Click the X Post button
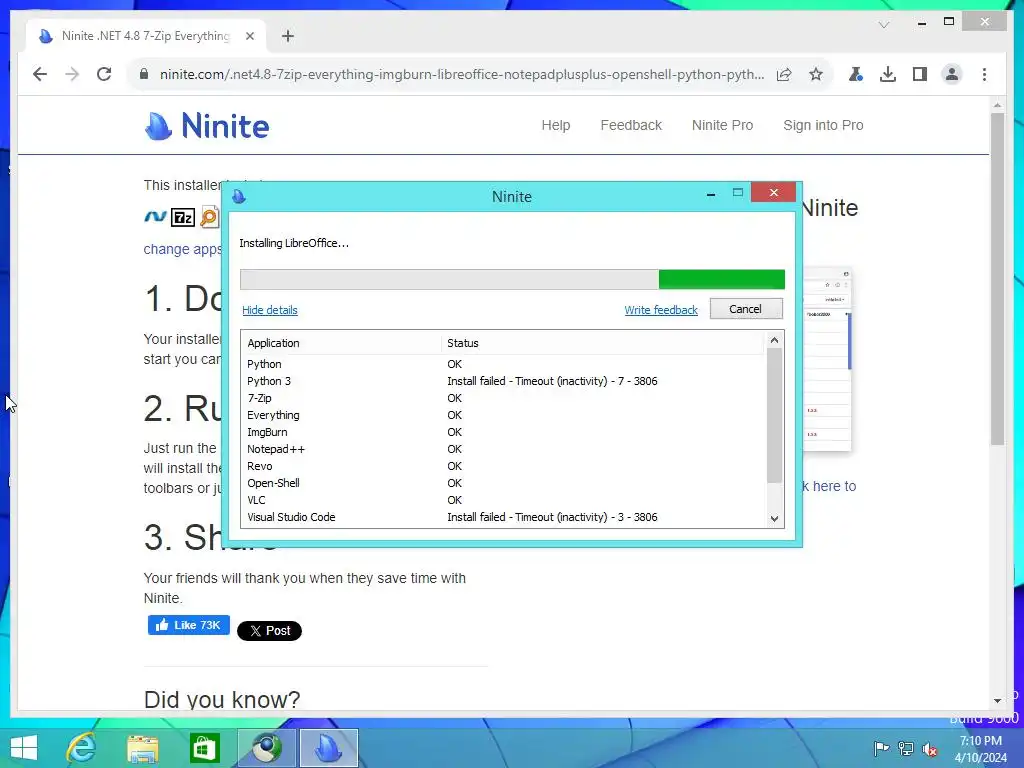 (x=269, y=631)
